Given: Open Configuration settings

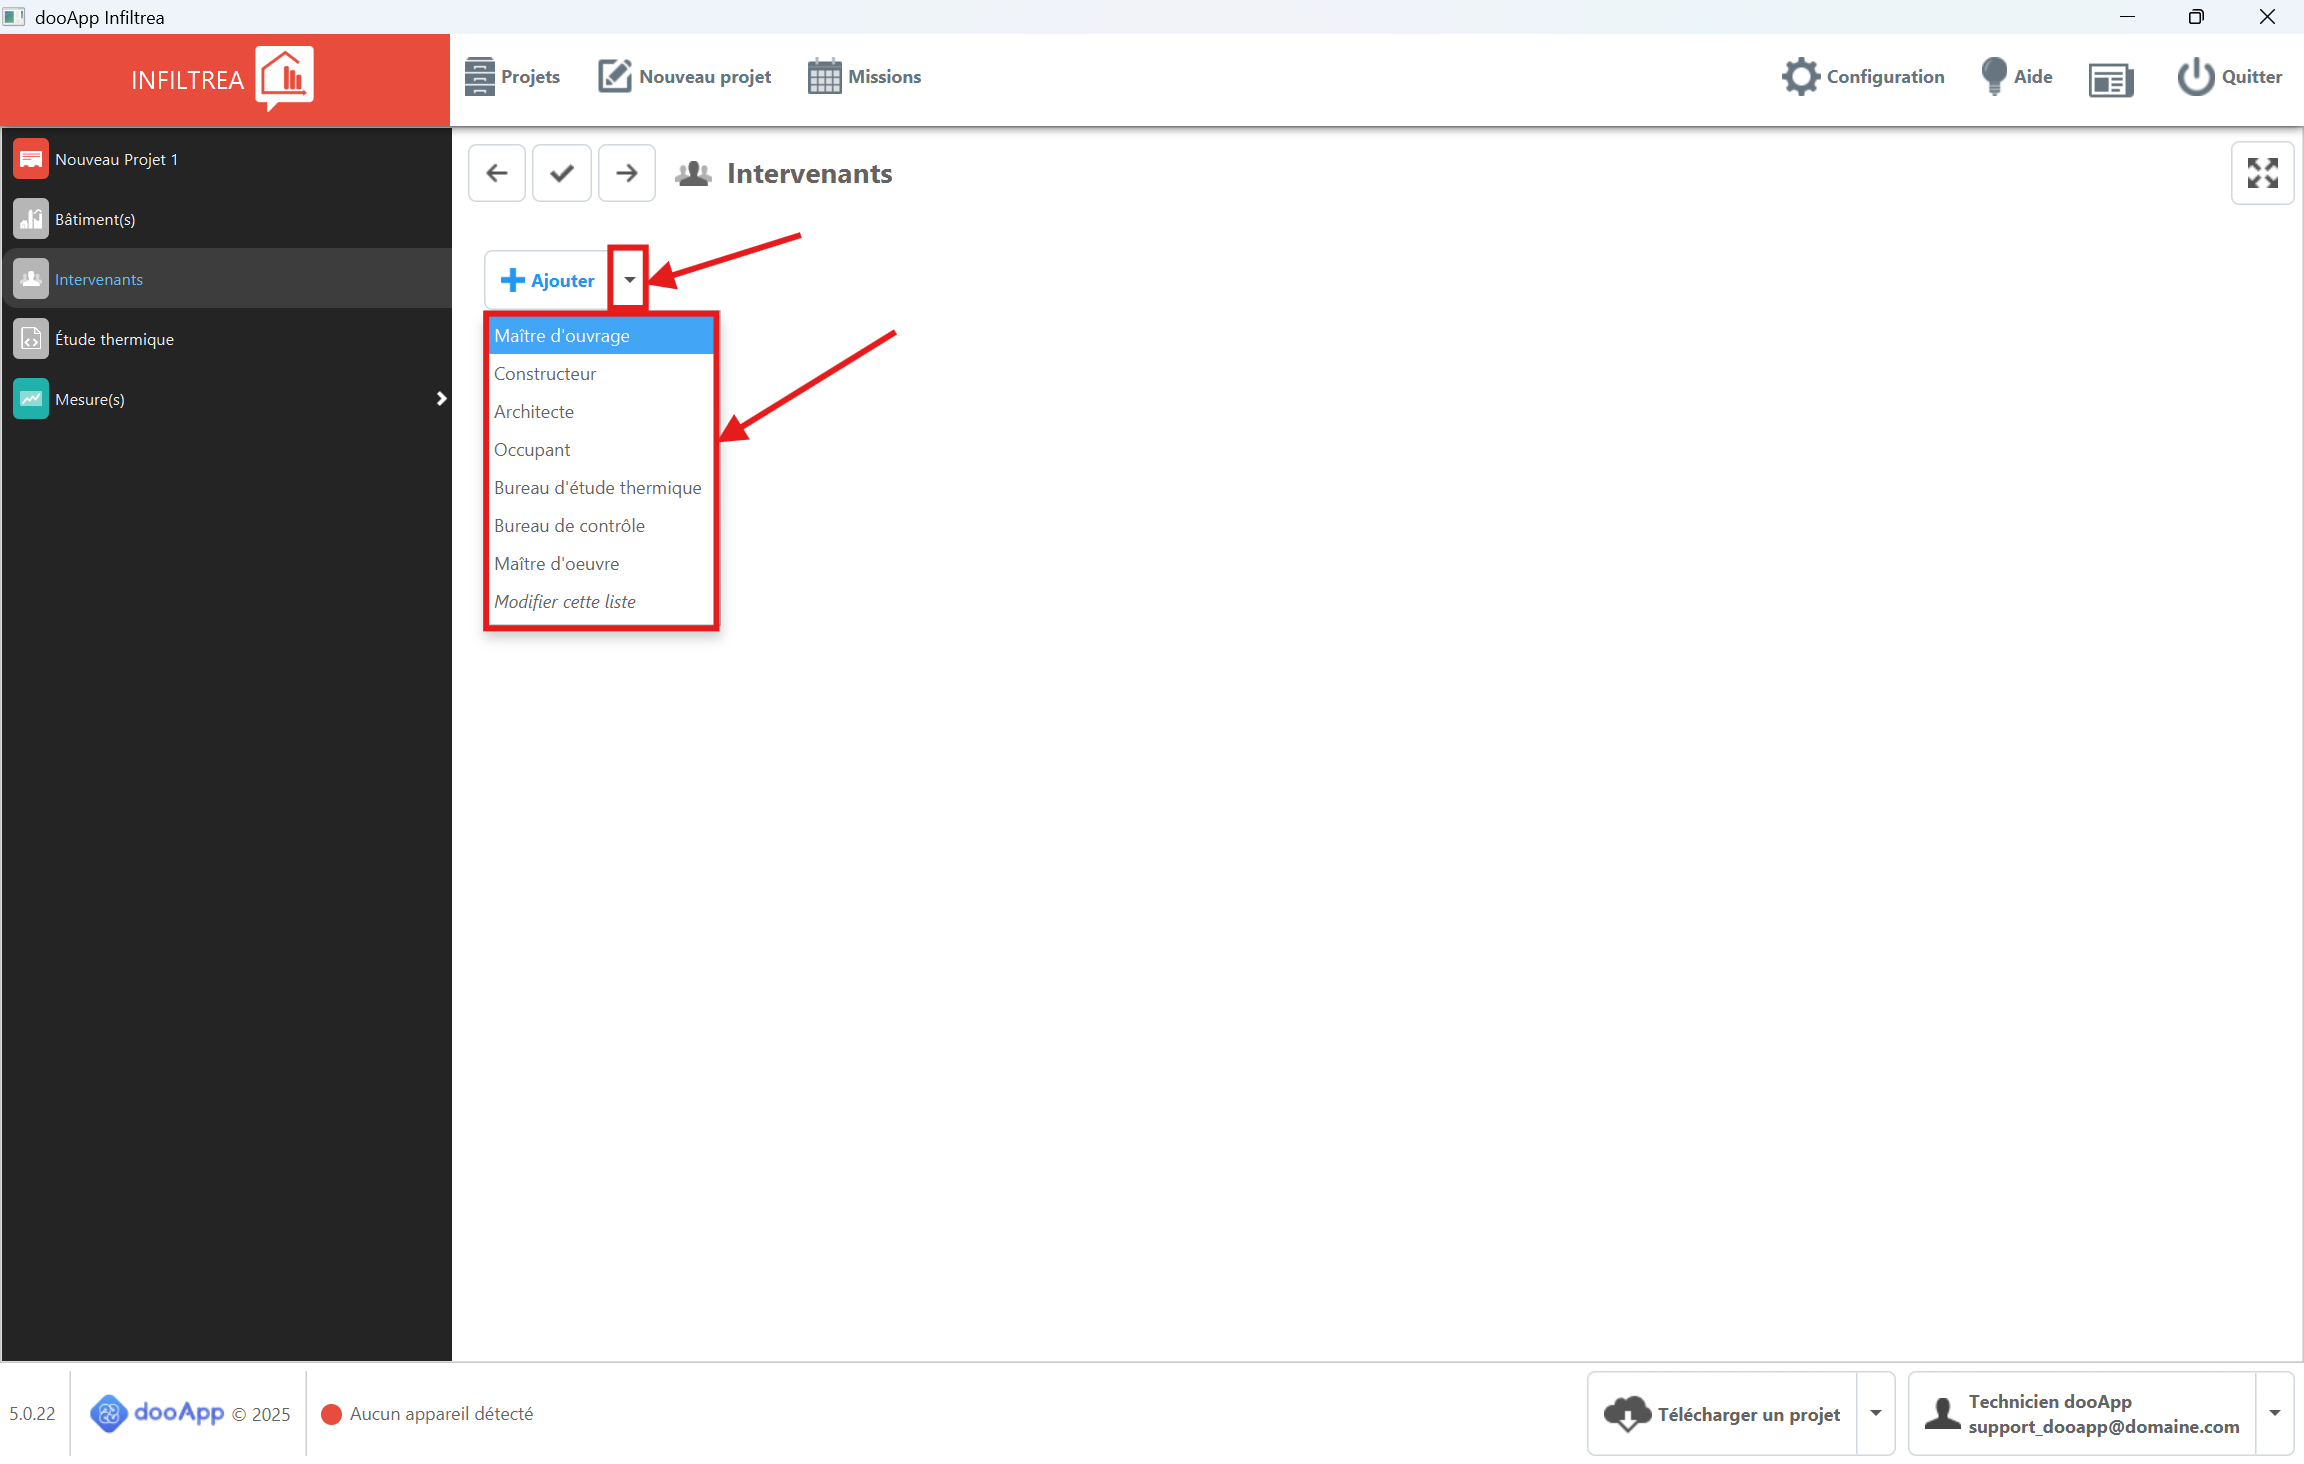Looking at the screenshot, I should 1863,77.
